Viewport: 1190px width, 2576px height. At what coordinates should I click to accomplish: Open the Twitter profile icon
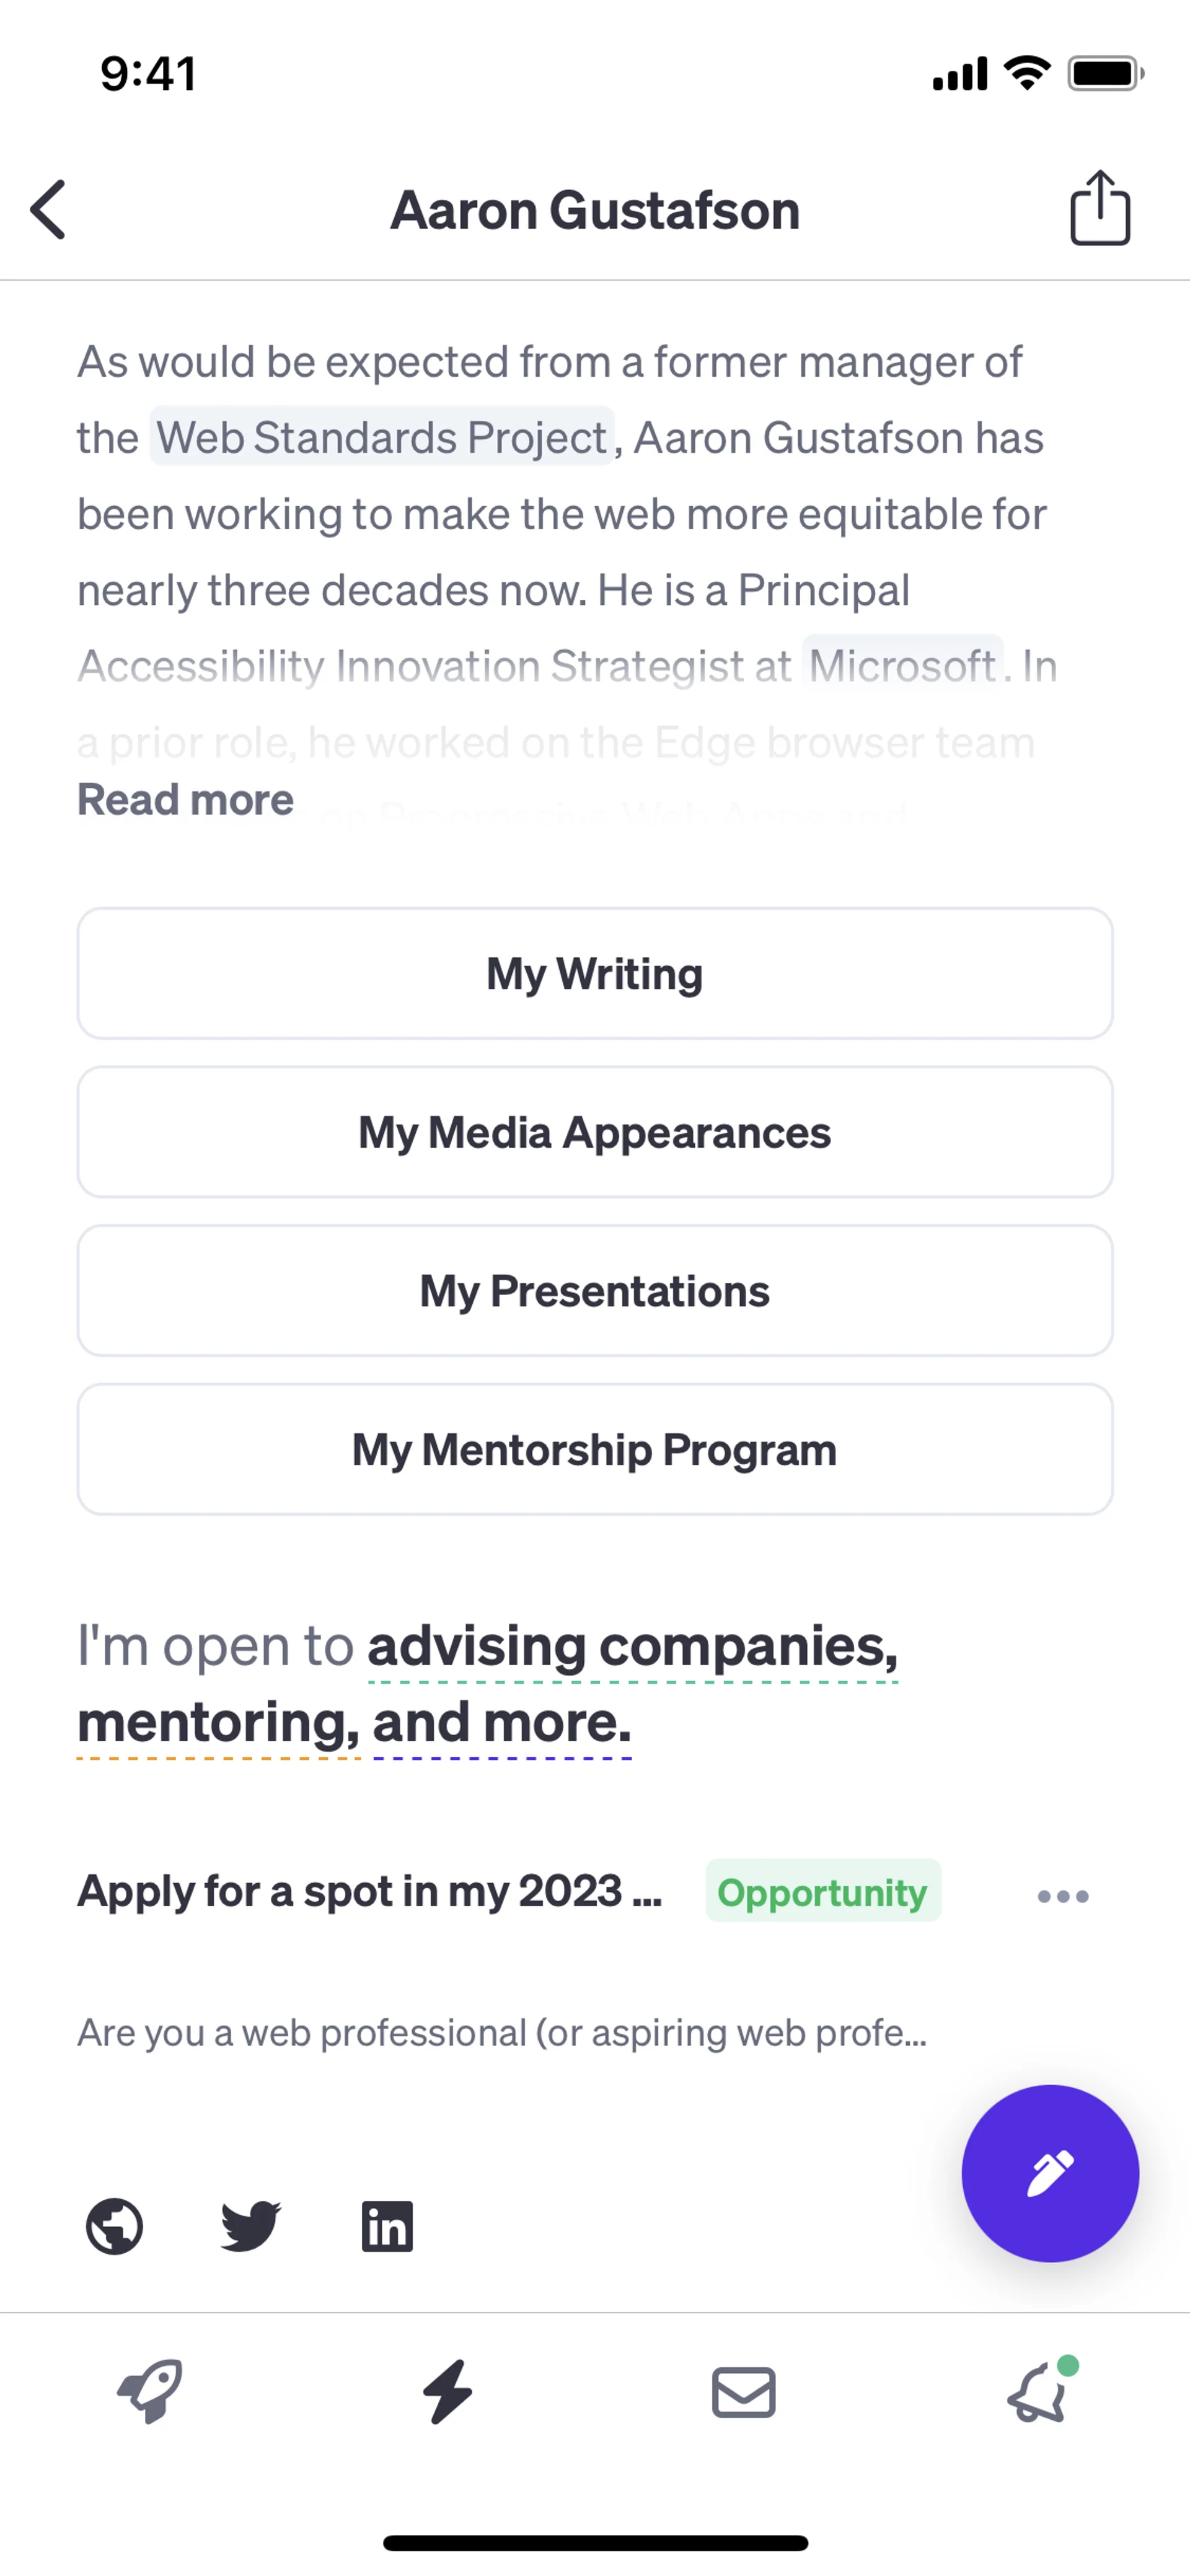[250, 2226]
